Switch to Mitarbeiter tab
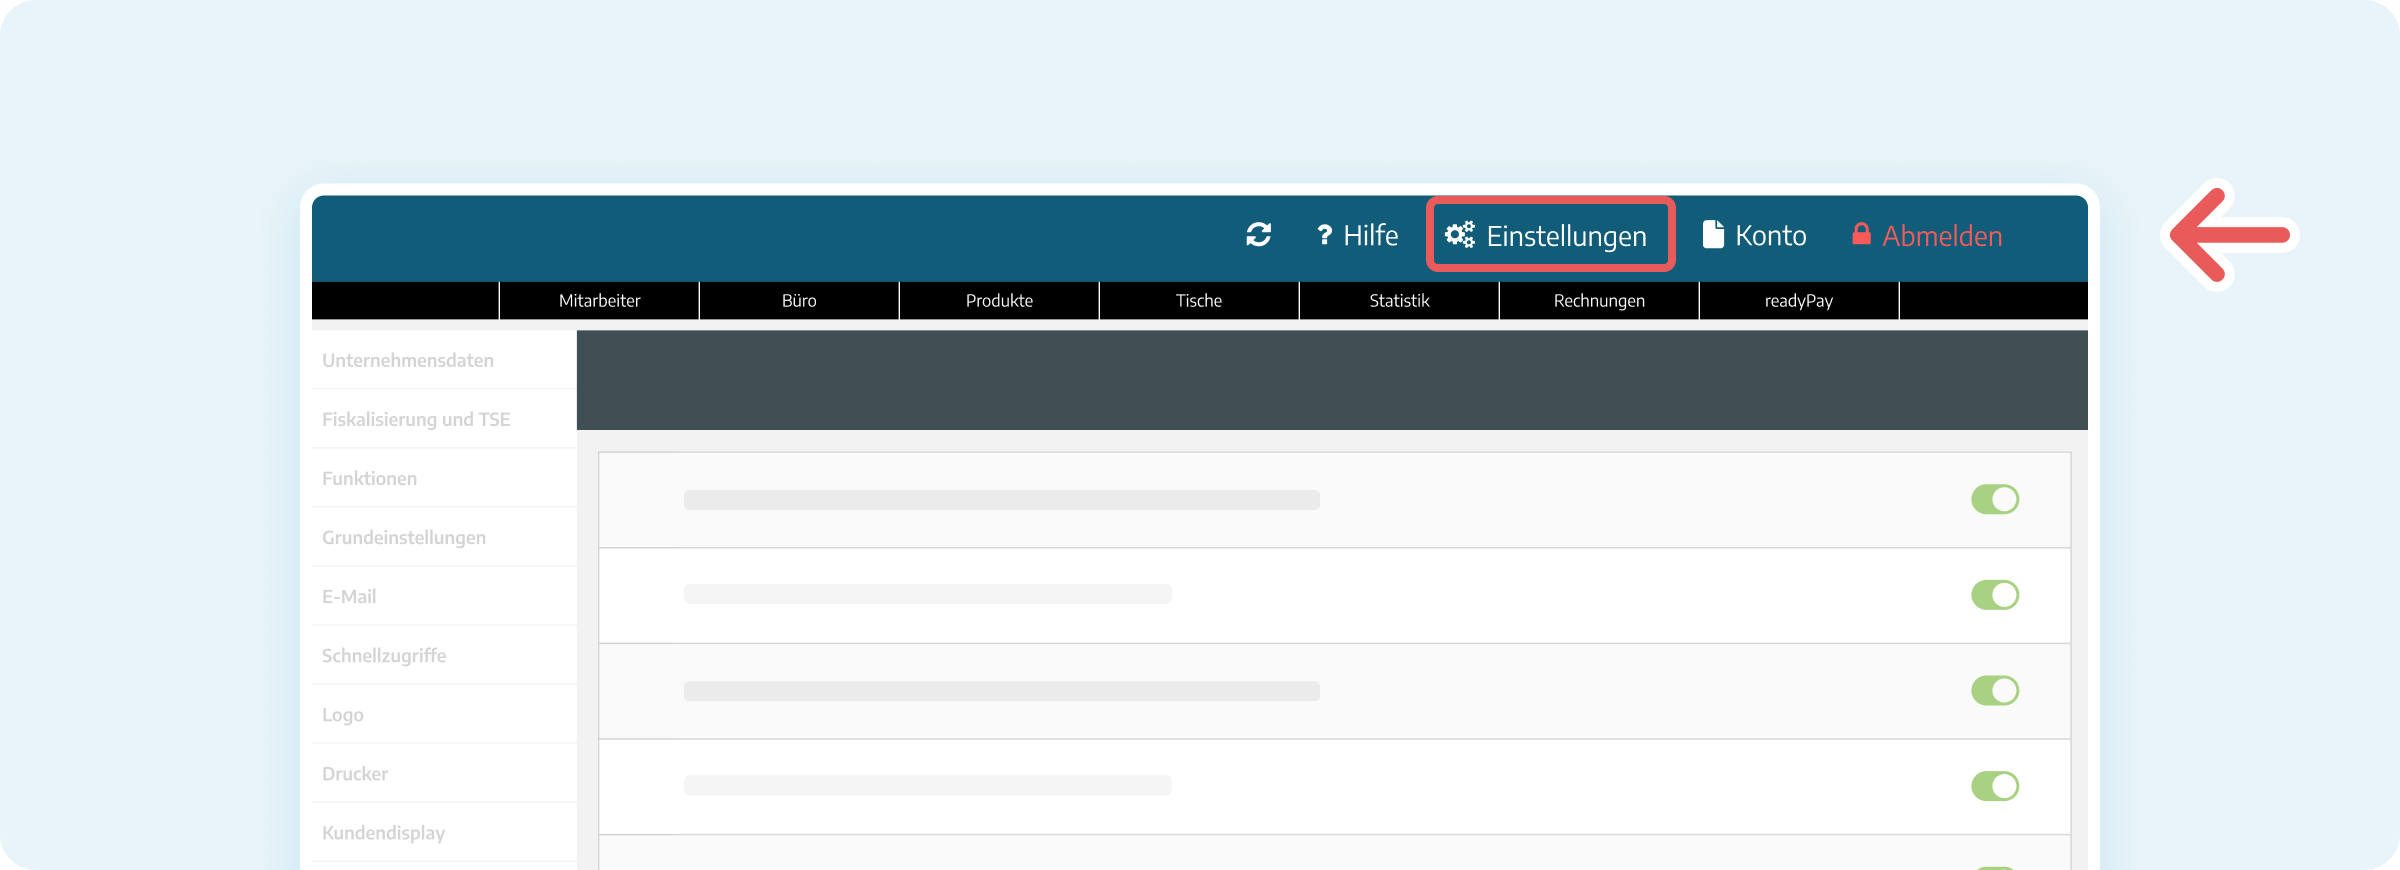 click(599, 301)
